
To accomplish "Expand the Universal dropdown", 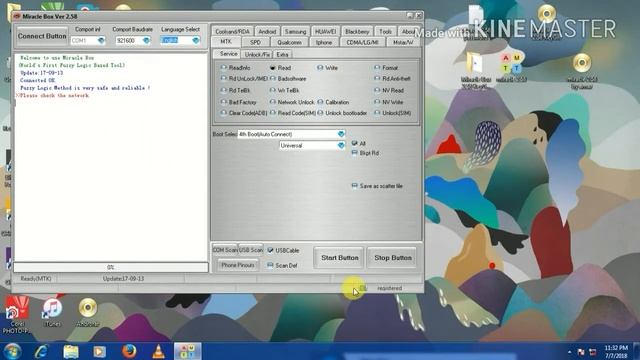I will (x=341, y=145).
